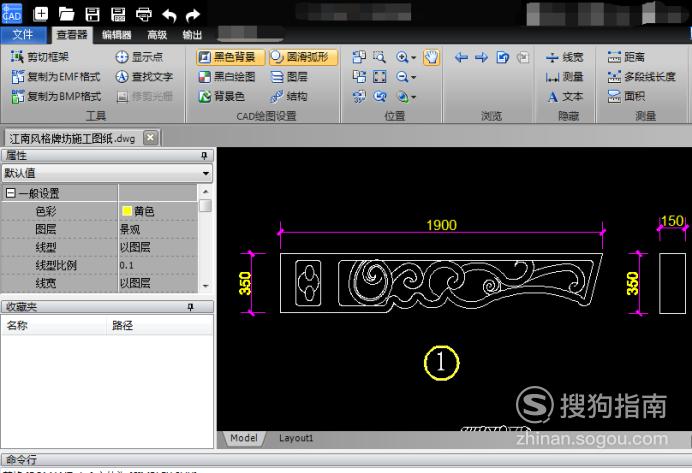Image resolution: width=692 pixels, height=473 pixels.
Task: Switch to the 编辑器 ribbon tab
Action: pos(117,35)
